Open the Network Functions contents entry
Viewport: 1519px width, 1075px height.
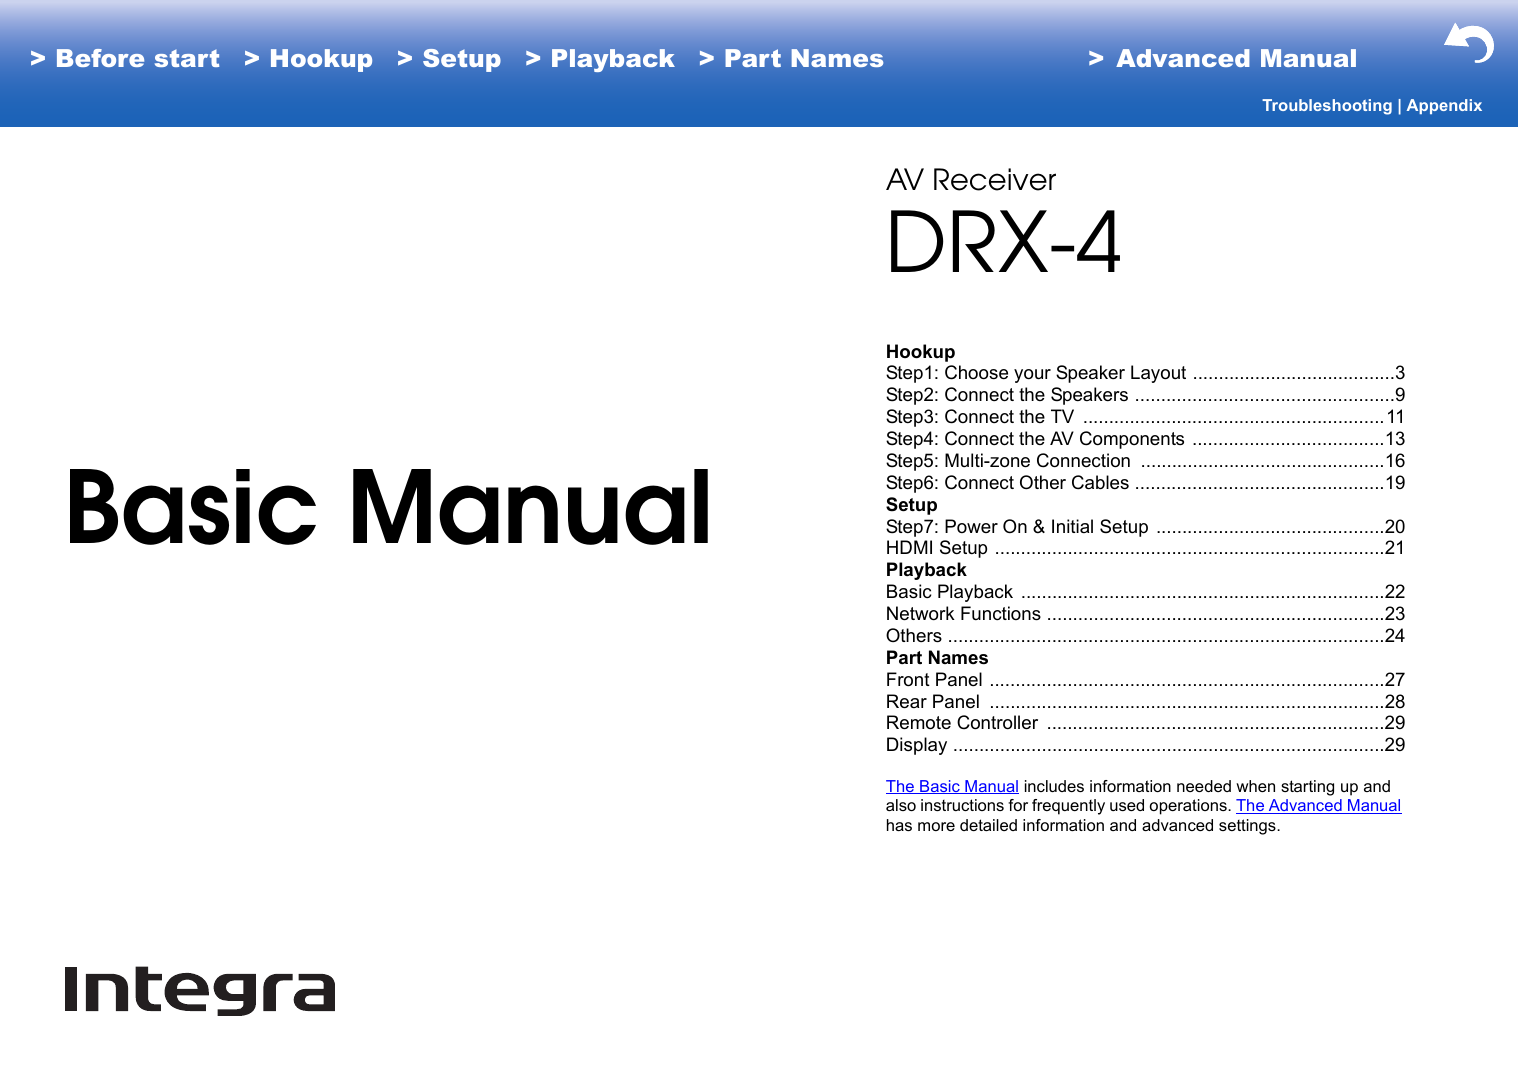(x=1145, y=614)
